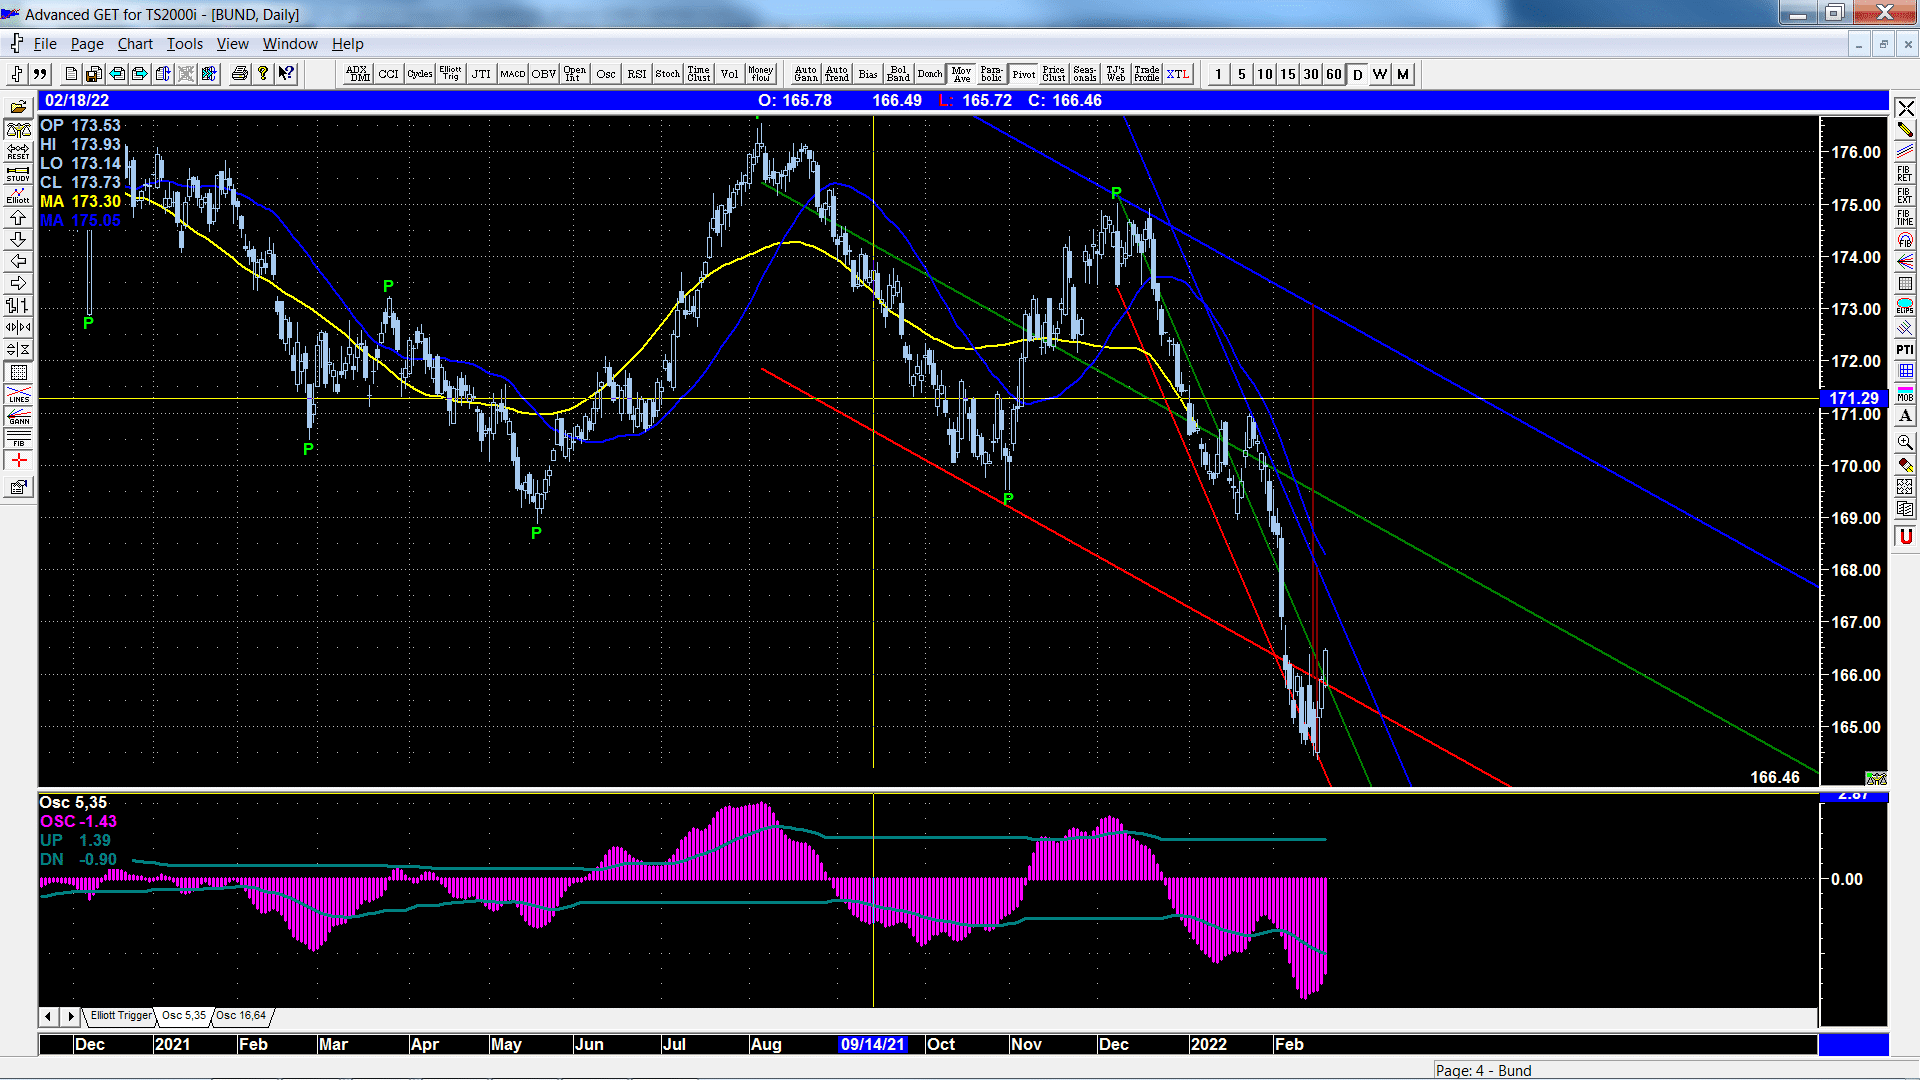This screenshot has height=1080, width=1920.
Task: Select the Gann fan lines tool
Action: coord(1905,262)
